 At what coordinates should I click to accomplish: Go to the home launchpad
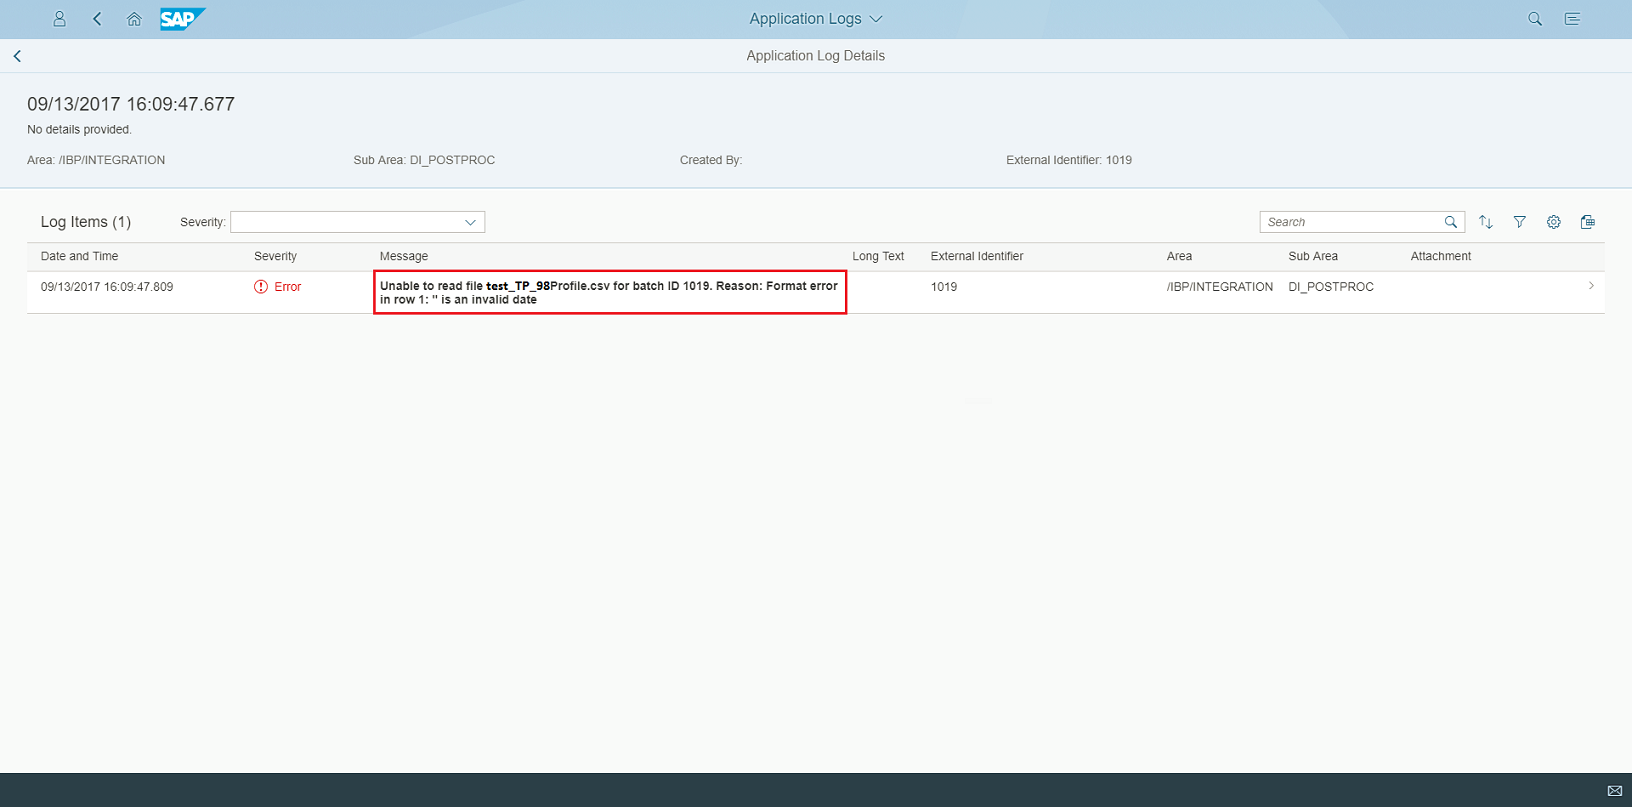tap(134, 19)
